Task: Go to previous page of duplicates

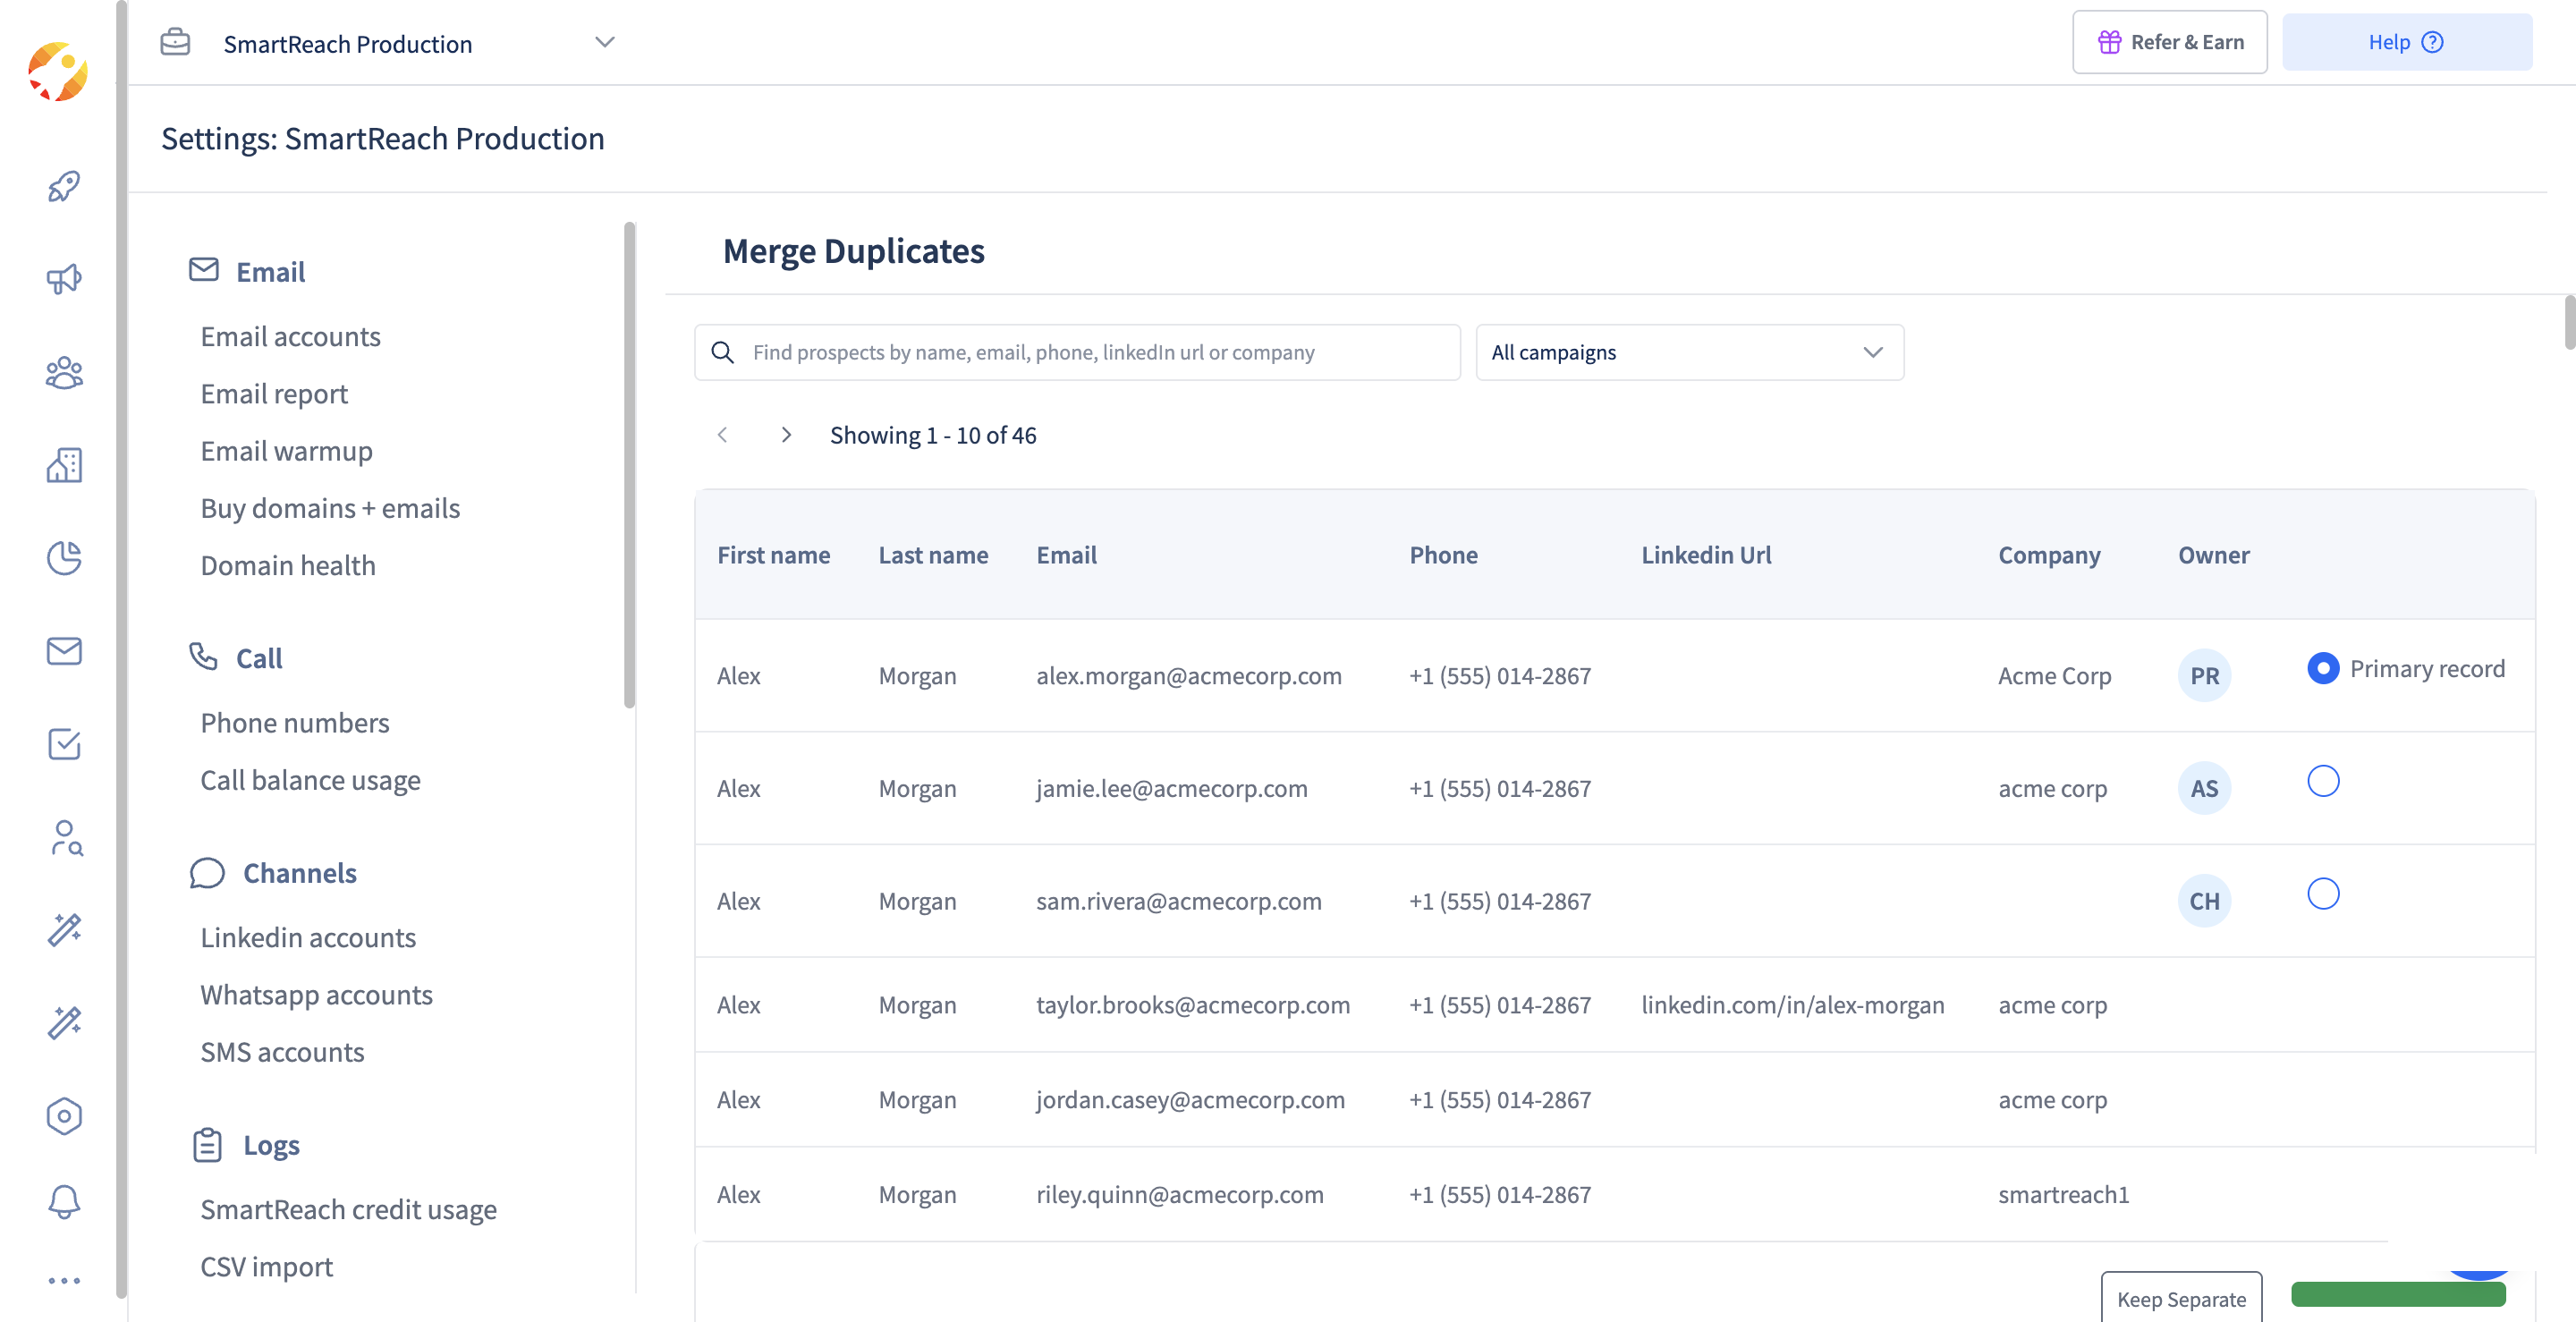Action: click(722, 435)
